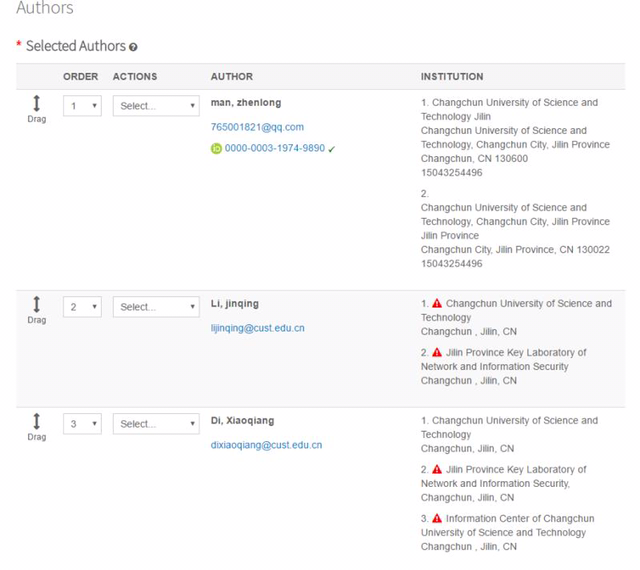Open order dropdown for author 1

tap(82, 105)
